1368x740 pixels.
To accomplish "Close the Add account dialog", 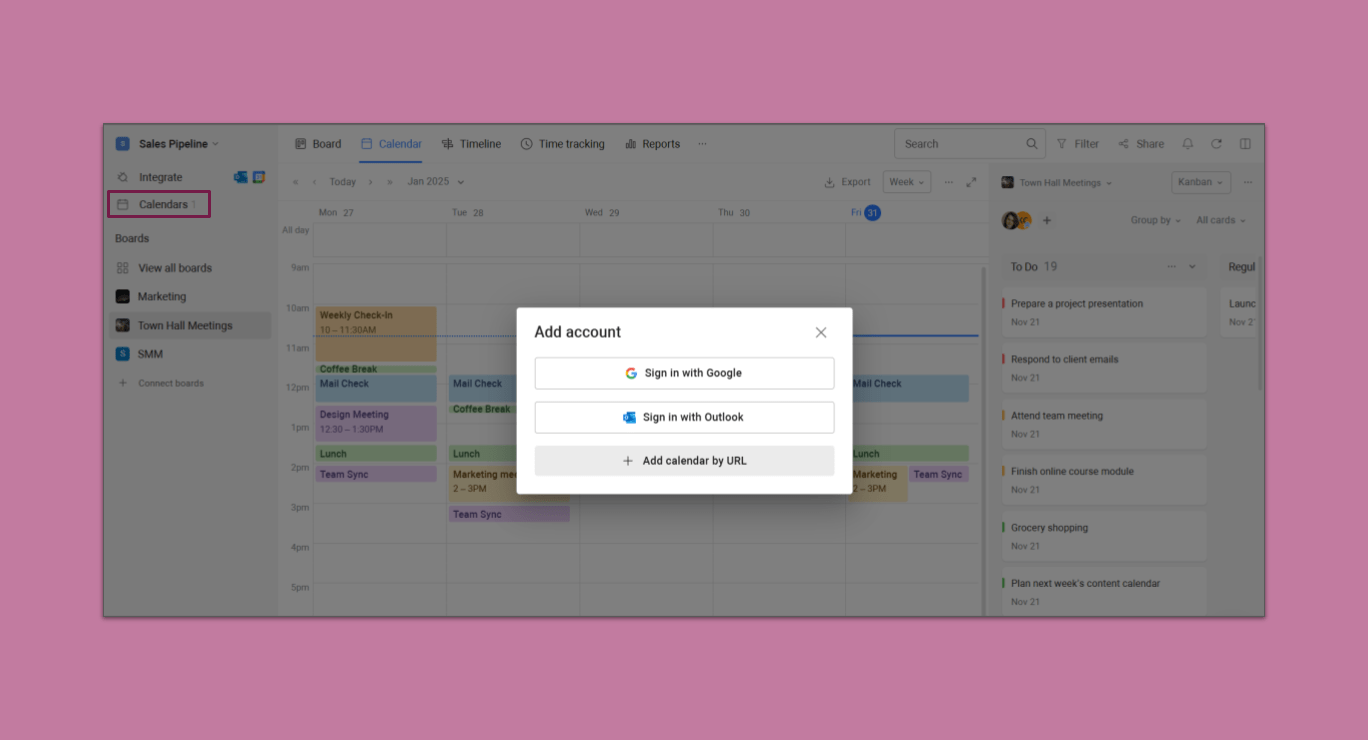I will [821, 333].
